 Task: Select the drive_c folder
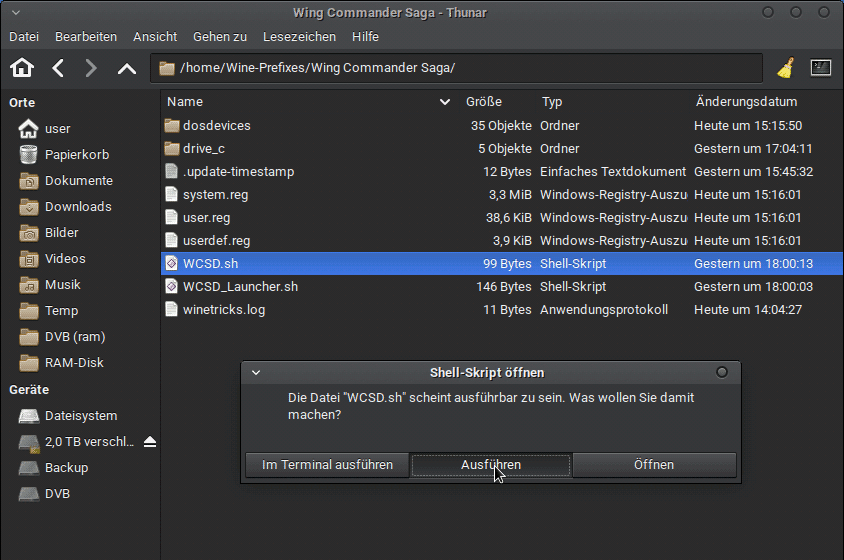(x=194, y=149)
